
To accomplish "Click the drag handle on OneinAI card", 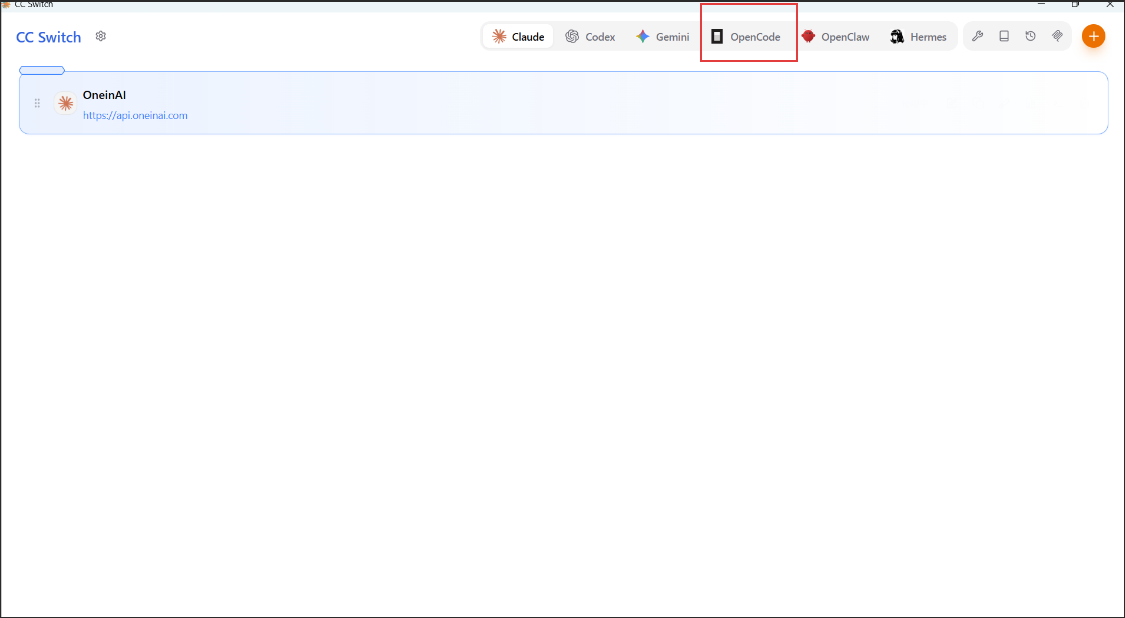I will tap(37, 103).
